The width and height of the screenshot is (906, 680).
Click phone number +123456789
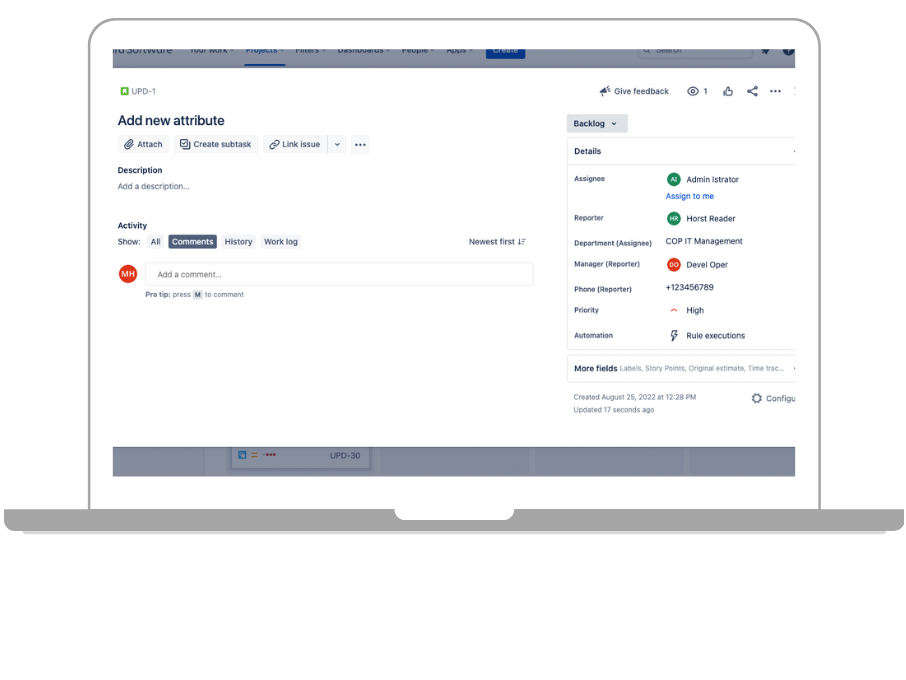coord(689,287)
